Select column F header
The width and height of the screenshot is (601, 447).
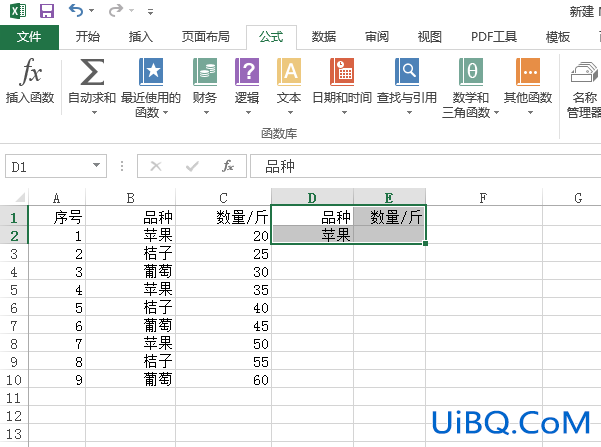pyautogui.click(x=483, y=198)
